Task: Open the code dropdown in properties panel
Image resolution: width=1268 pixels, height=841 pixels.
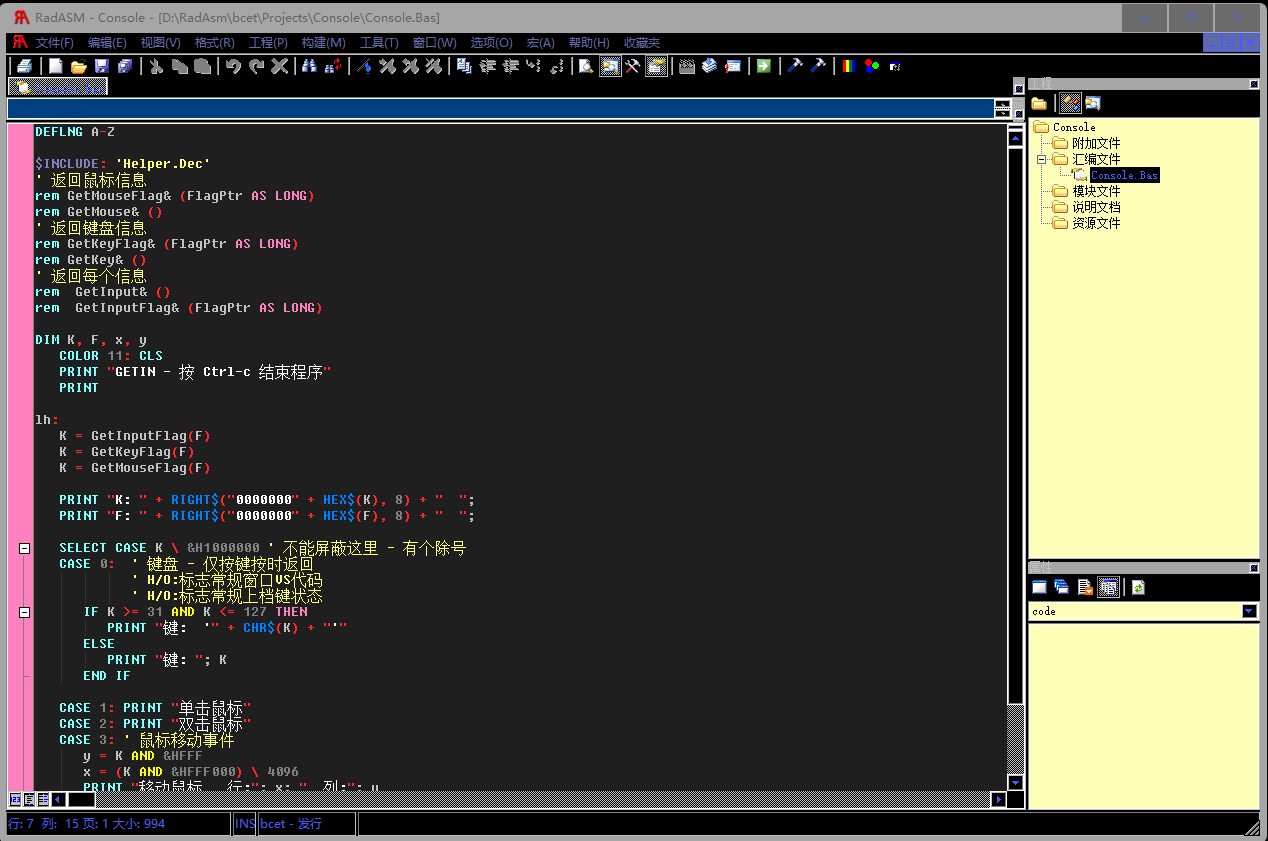Action: [x=1249, y=611]
